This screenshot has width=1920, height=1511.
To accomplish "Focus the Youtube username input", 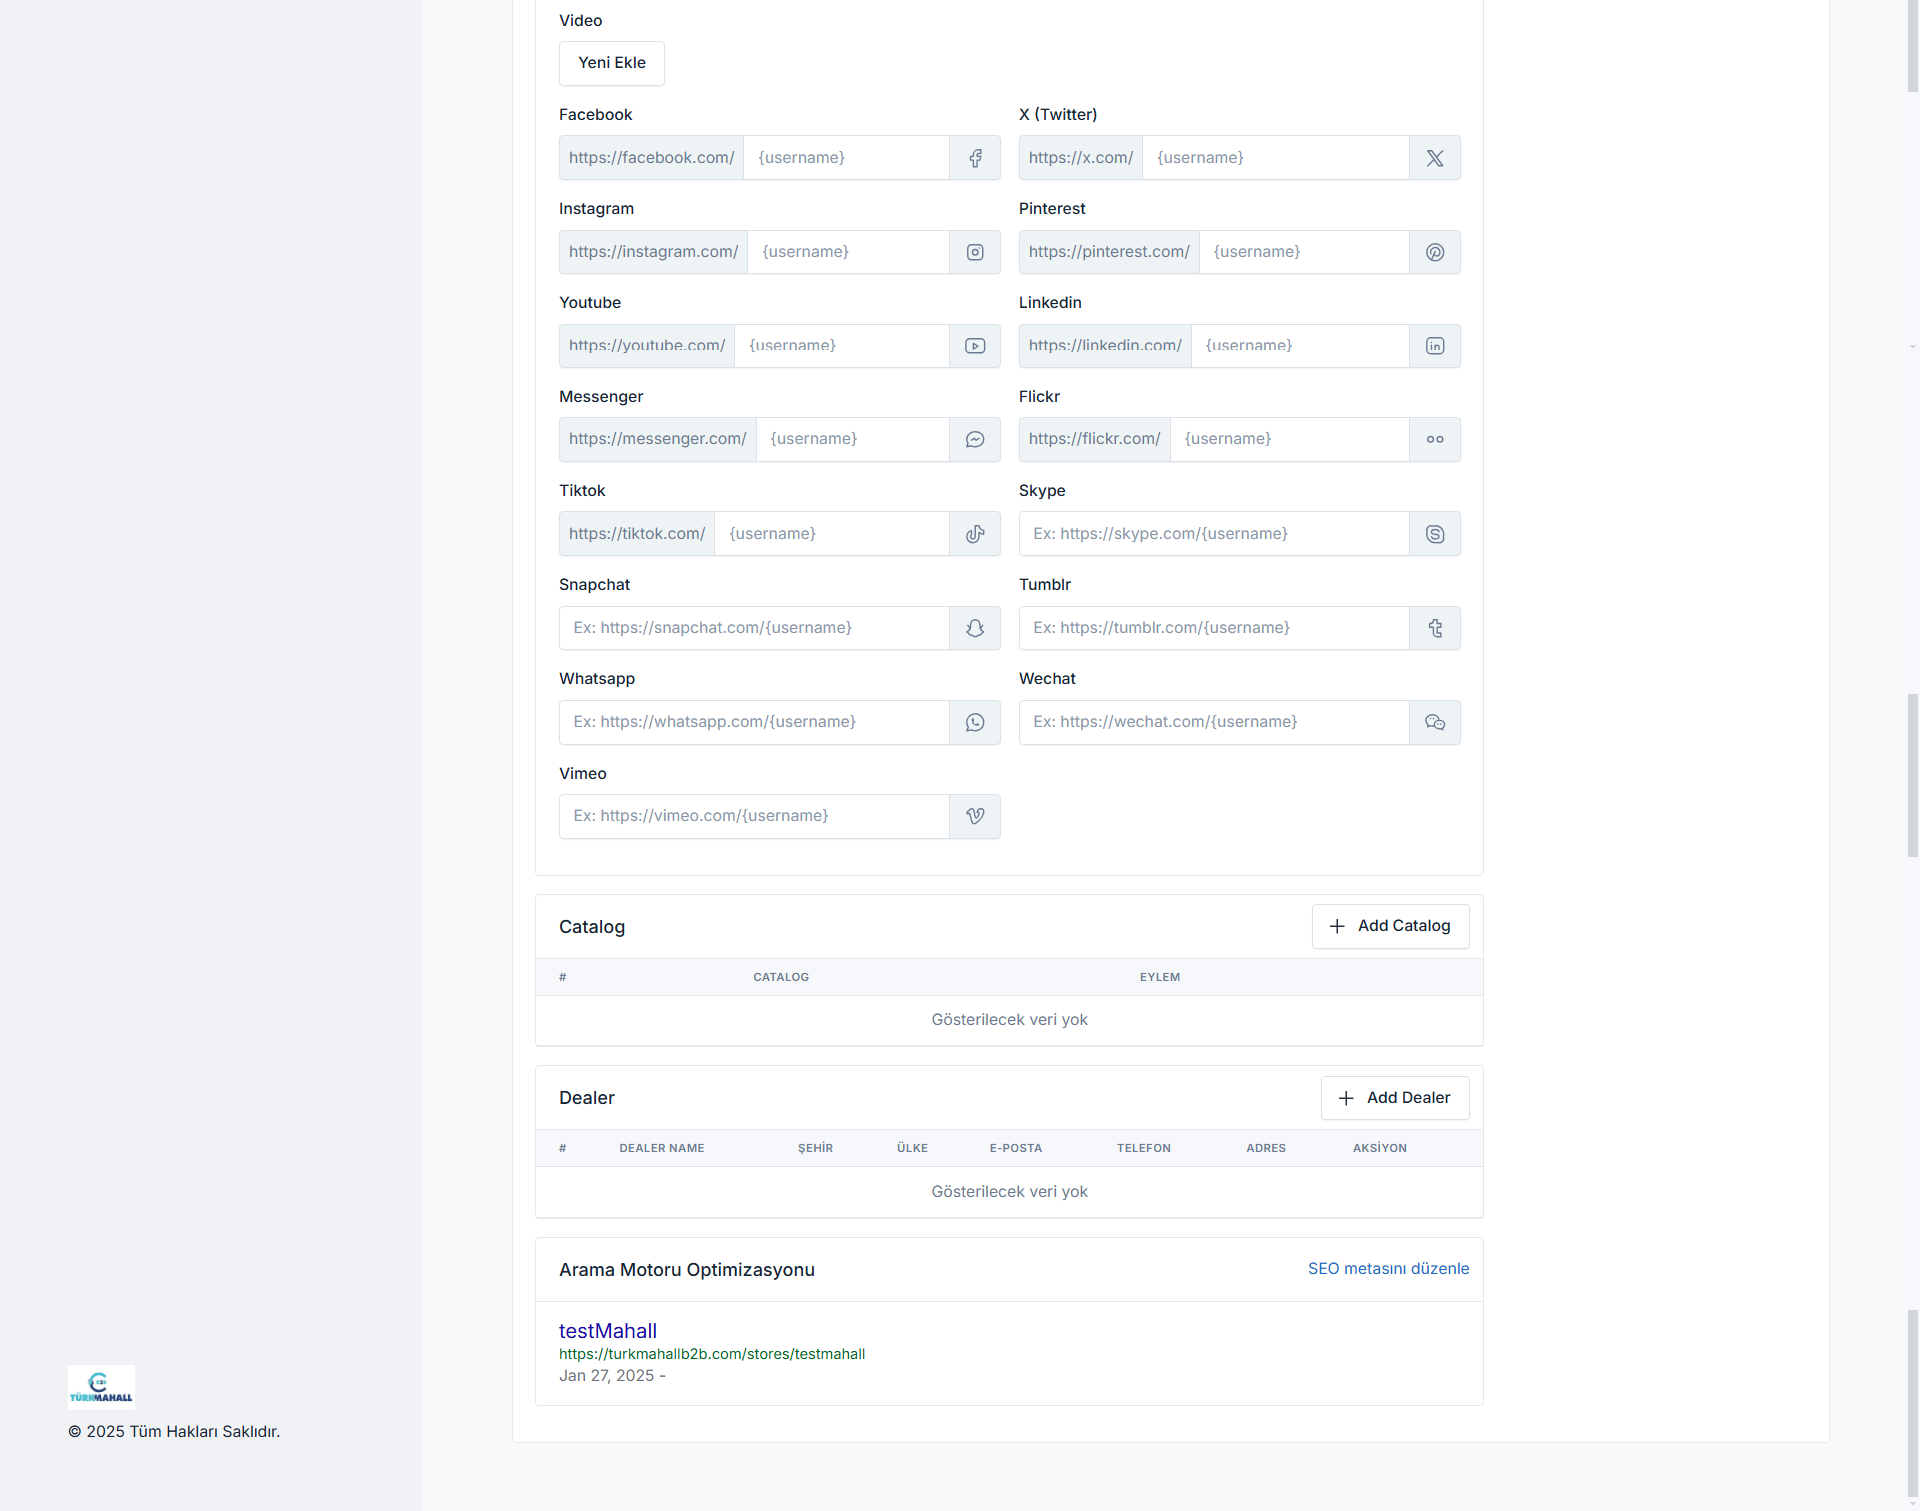I will [842, 346].
